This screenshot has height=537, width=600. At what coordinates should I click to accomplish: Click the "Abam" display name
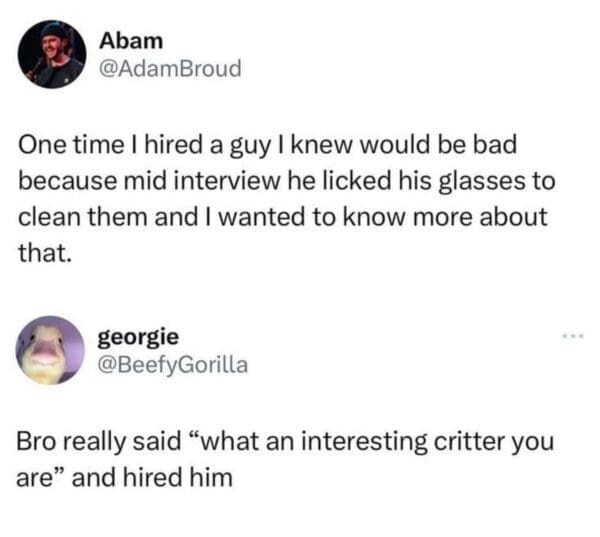point(130,42)
